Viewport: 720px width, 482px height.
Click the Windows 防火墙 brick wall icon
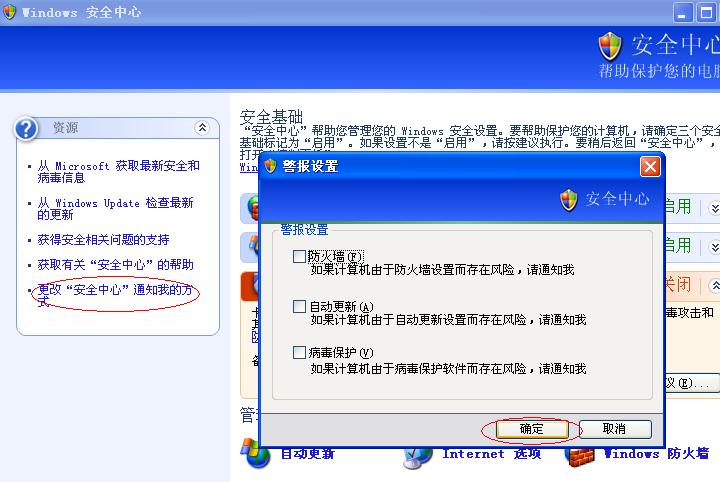(581, 457)
